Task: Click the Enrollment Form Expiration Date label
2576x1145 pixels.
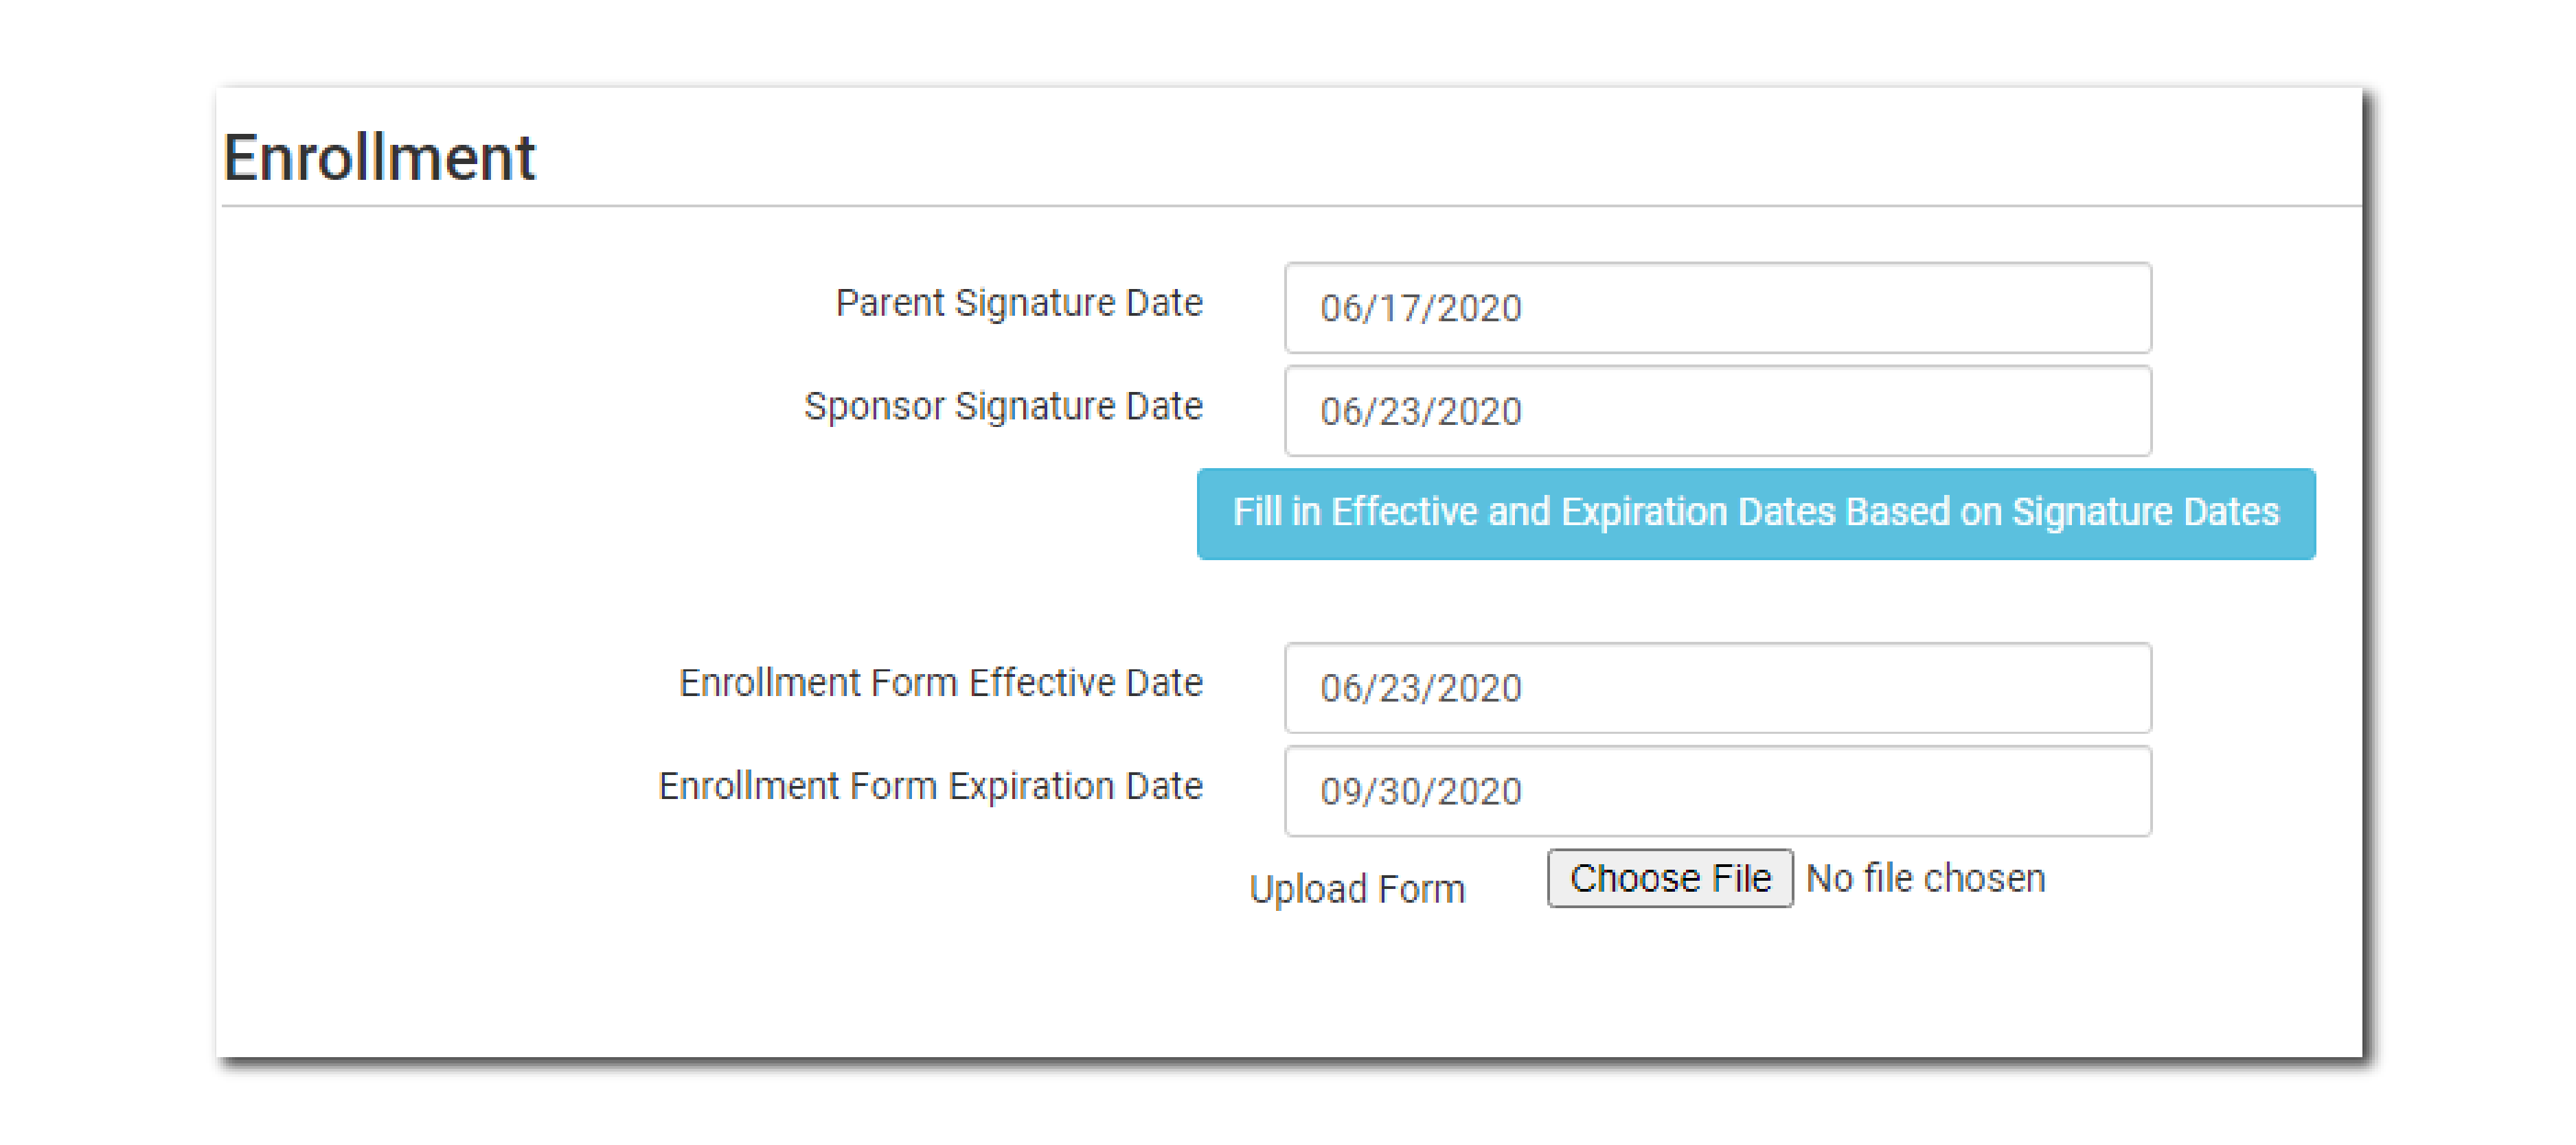Action: click(930, 786)
